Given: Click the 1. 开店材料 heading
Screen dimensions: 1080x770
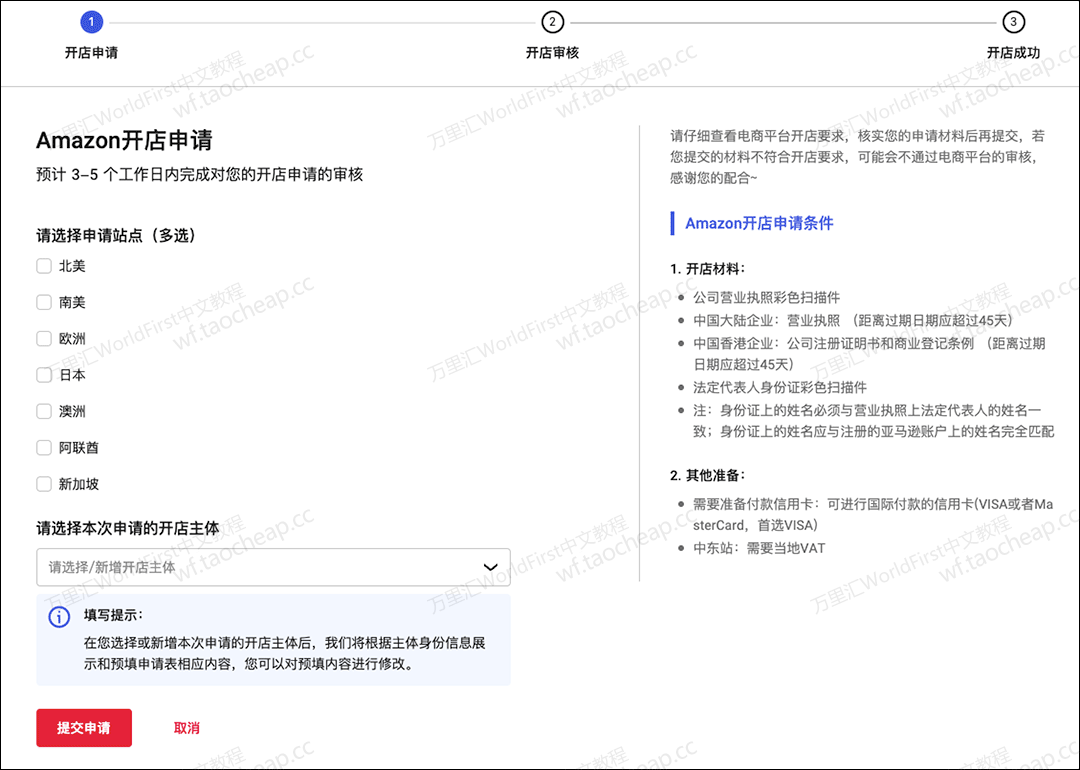Looking at the screenshot, I should (707, 269).
